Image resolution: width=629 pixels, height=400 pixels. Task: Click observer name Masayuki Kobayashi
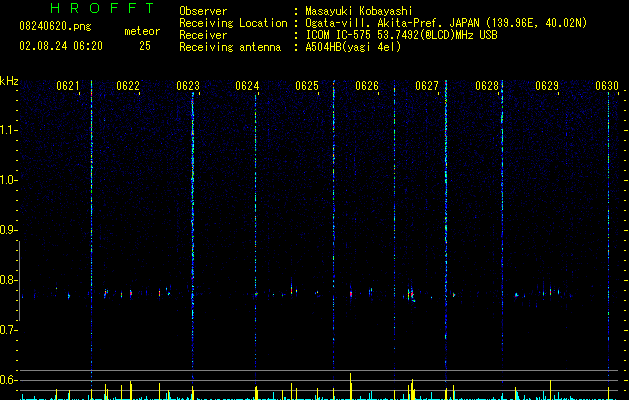click(x=359, y=11)
